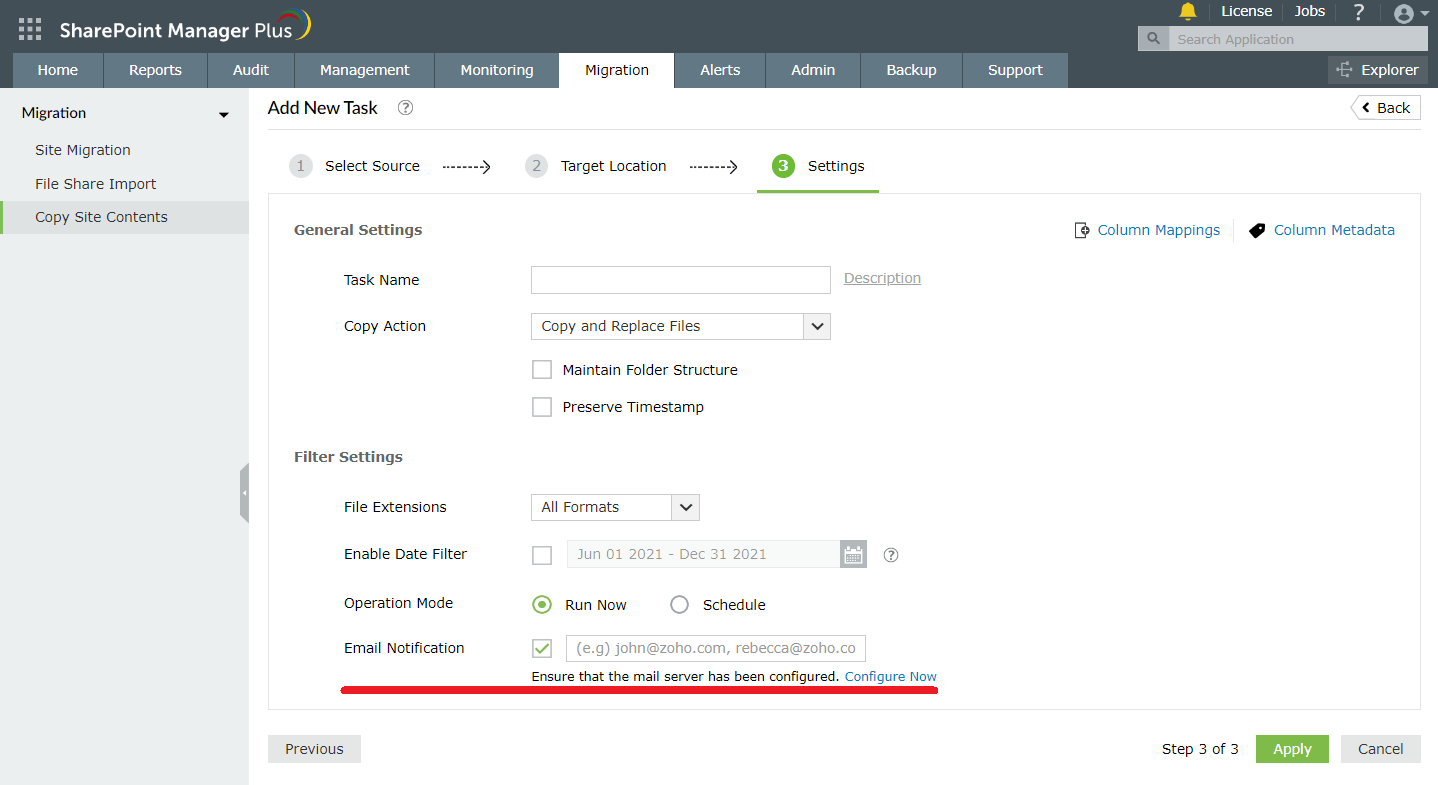Open the Management tab
1438x785 pixels.
pyautogui.click(x=365, y=70)
